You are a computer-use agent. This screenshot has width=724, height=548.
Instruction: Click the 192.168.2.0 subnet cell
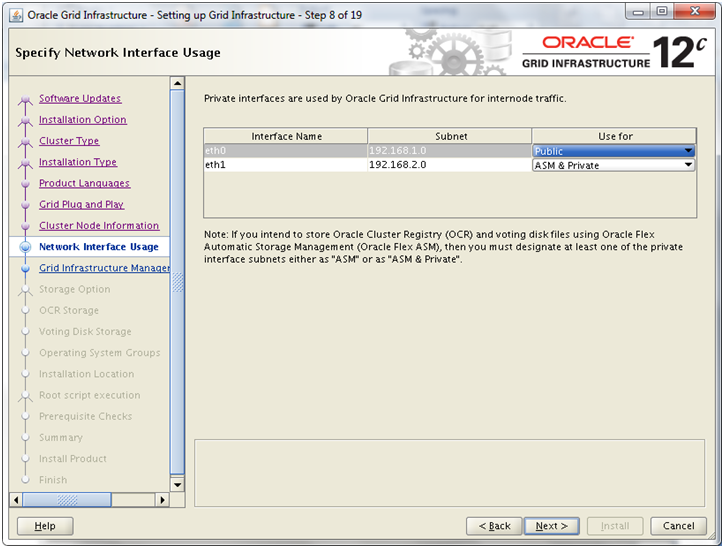(449, 165)
